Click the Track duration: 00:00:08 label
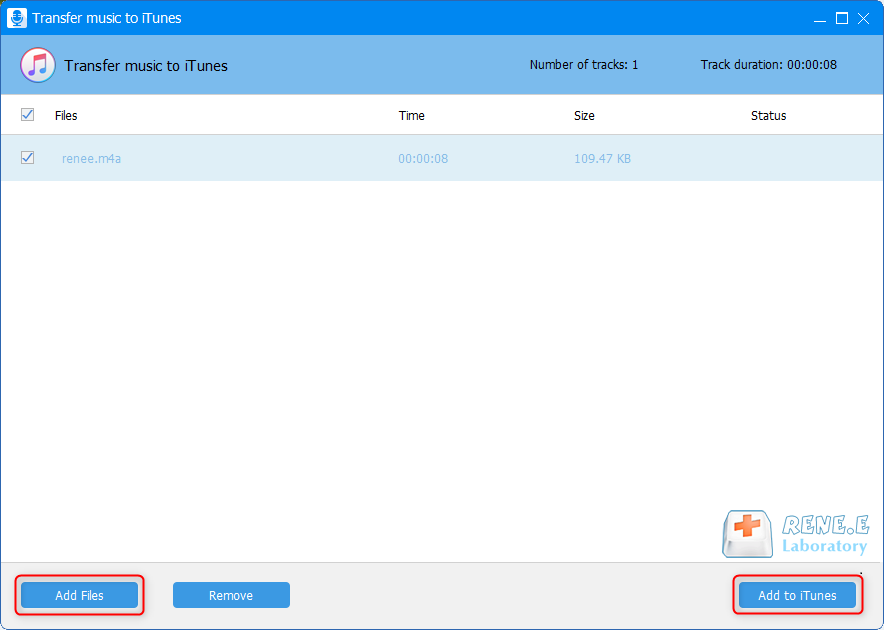Image resolution: width=884 pixels, height=630 pixels. click(x=769, y=65)
